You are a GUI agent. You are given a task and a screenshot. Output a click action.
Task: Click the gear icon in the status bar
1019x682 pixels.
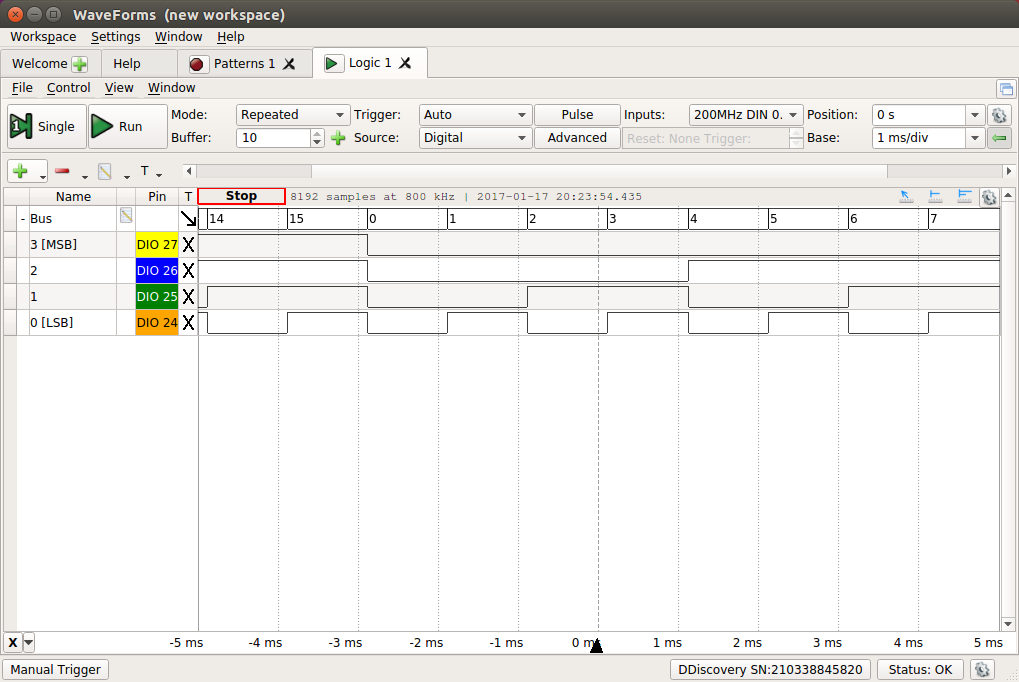[x=982, y=669]
